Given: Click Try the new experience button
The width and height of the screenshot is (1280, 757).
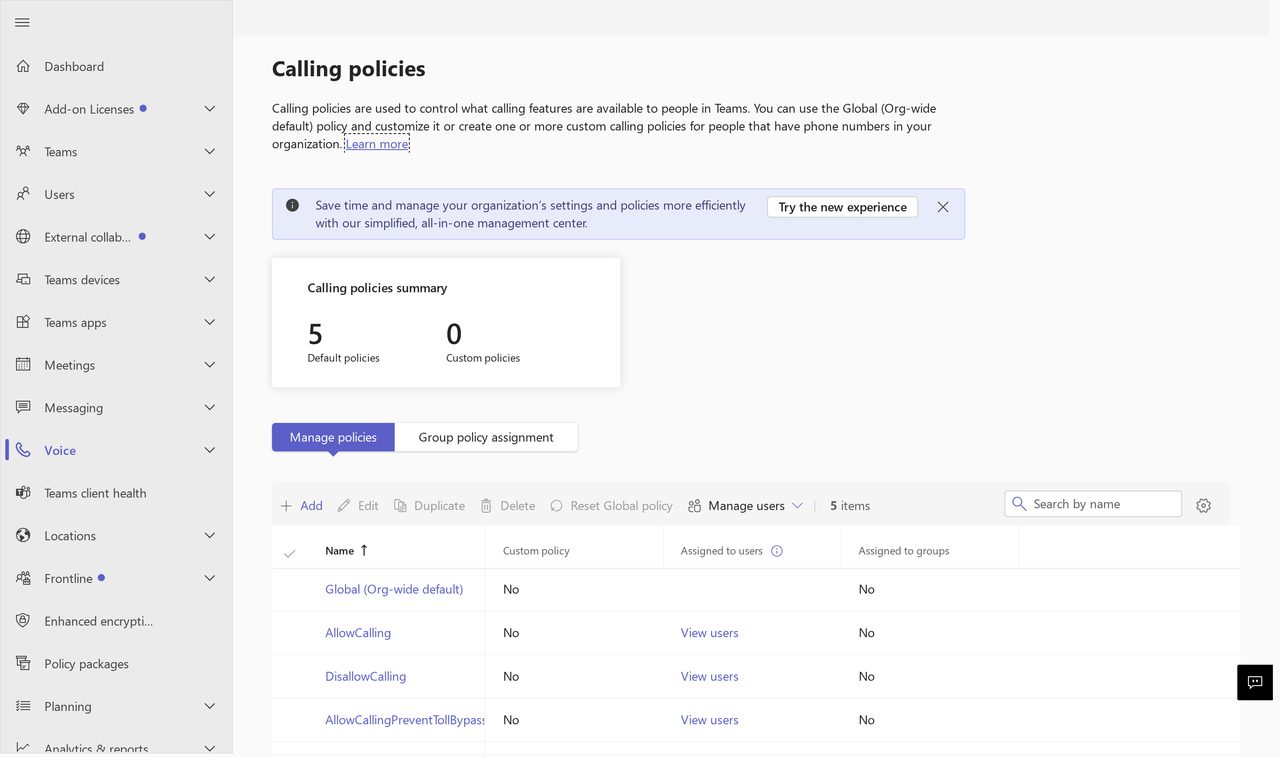Looking at the screenshot, I should point(842,207).
